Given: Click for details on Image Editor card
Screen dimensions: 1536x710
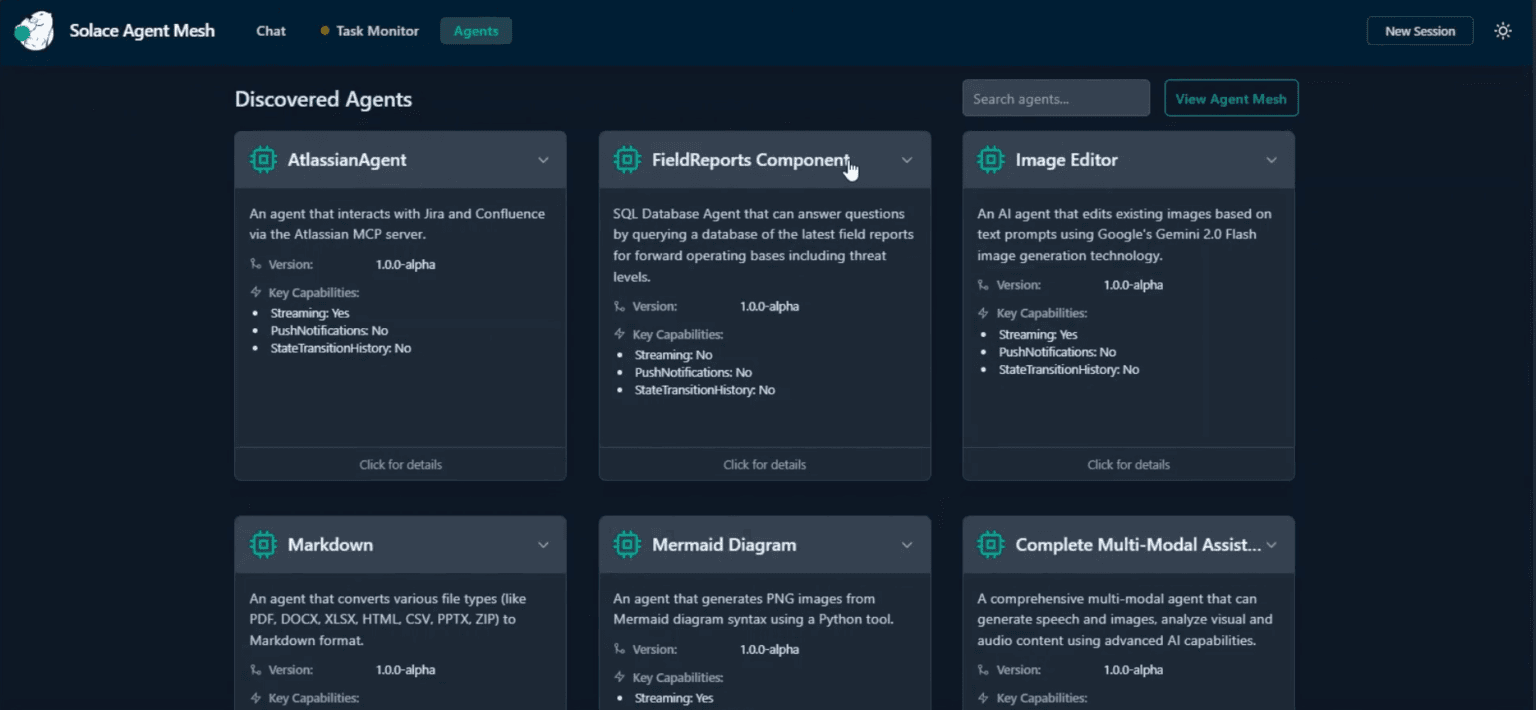Looking at the screenshot, I should click(1128, 464).
